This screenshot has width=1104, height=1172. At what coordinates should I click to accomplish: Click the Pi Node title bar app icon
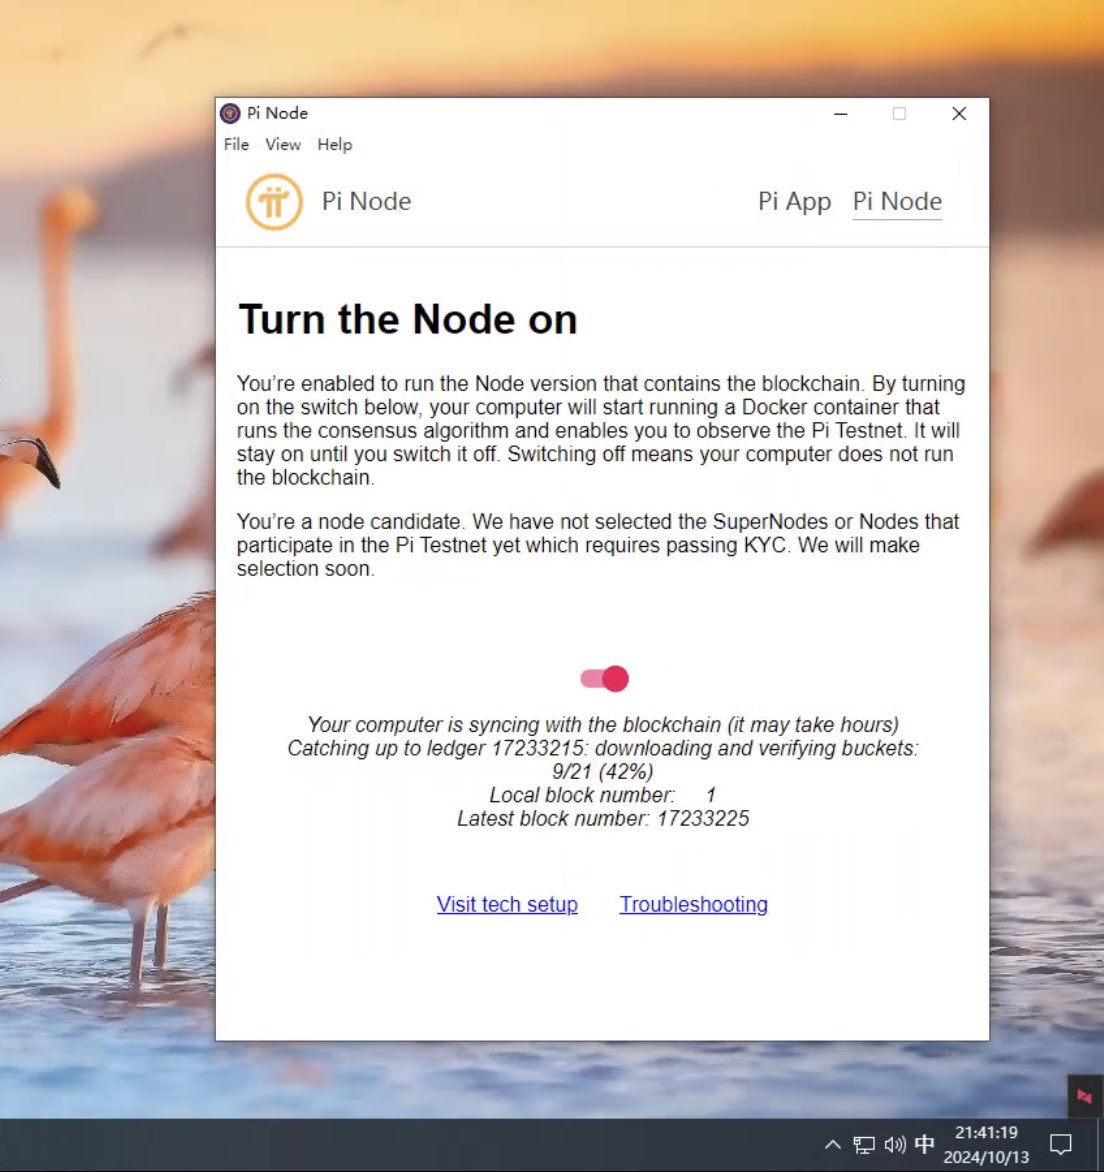pyautogui.click(x=230, y=114)
